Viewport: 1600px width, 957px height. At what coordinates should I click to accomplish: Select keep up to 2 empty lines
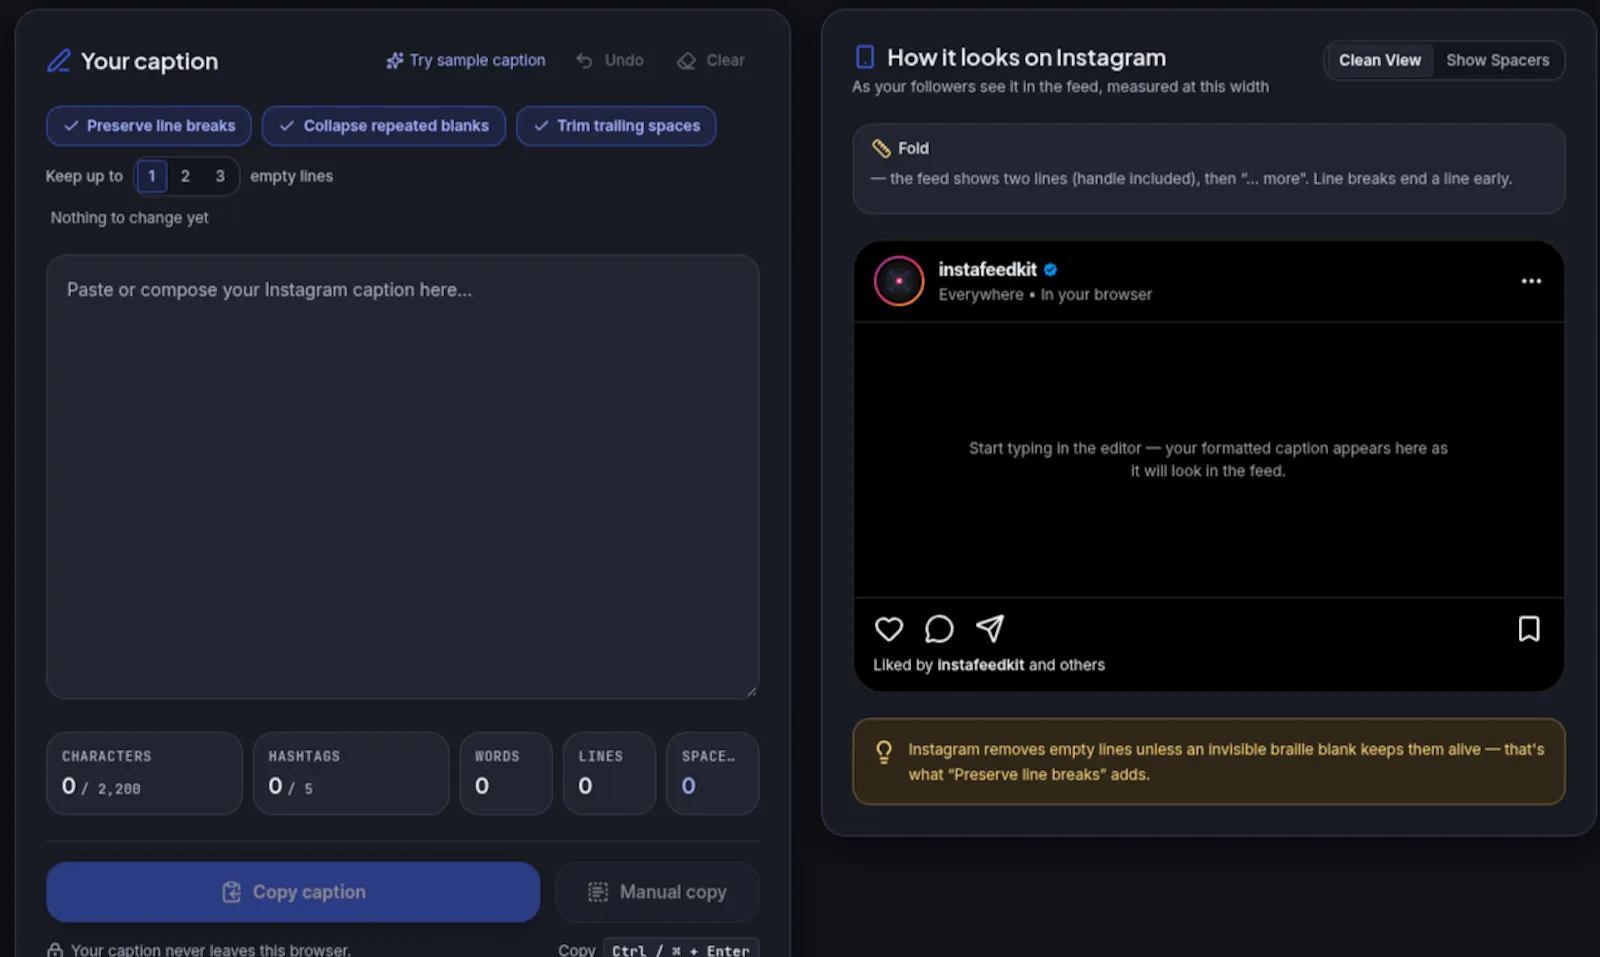point(185,176)
